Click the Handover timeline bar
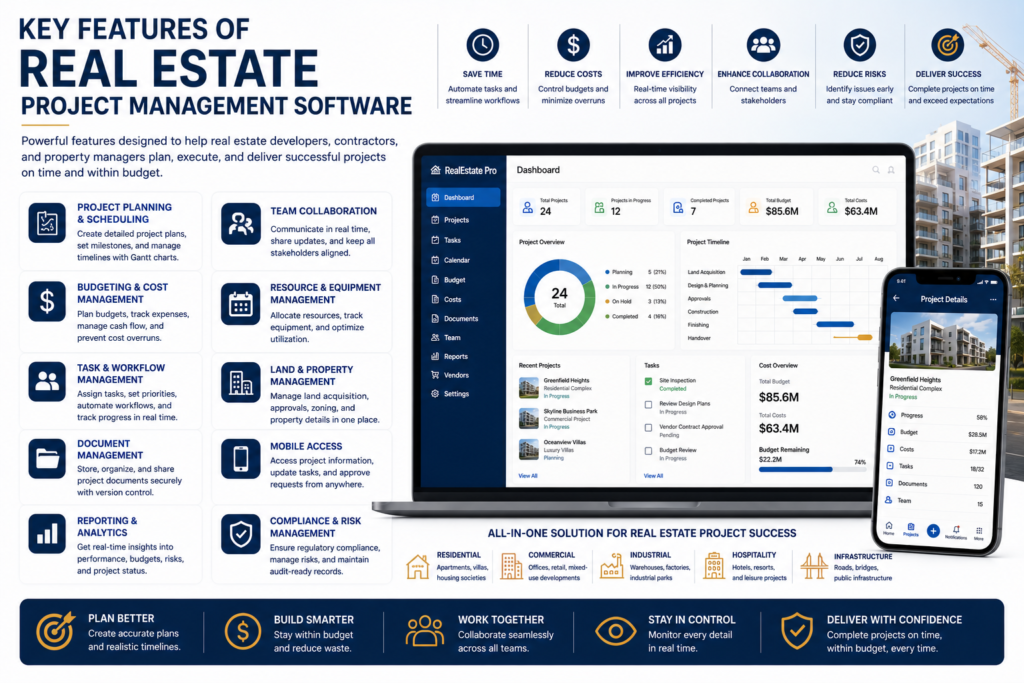The height and width of the screenshot is (683, 1024). [853, 338]
